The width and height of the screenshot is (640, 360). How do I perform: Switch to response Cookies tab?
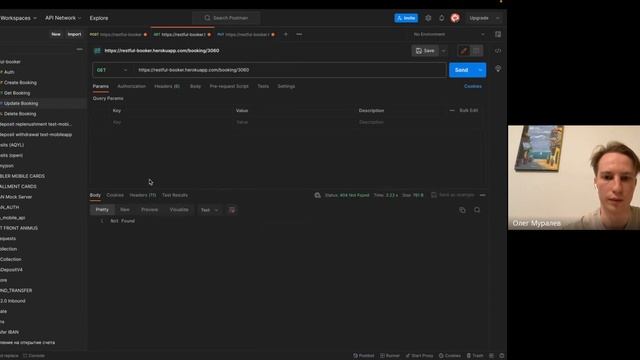click(x=115, y=195)
